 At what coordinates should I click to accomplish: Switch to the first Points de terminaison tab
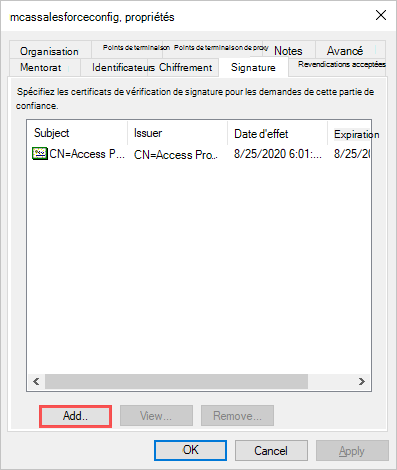[x=127, y=49]
